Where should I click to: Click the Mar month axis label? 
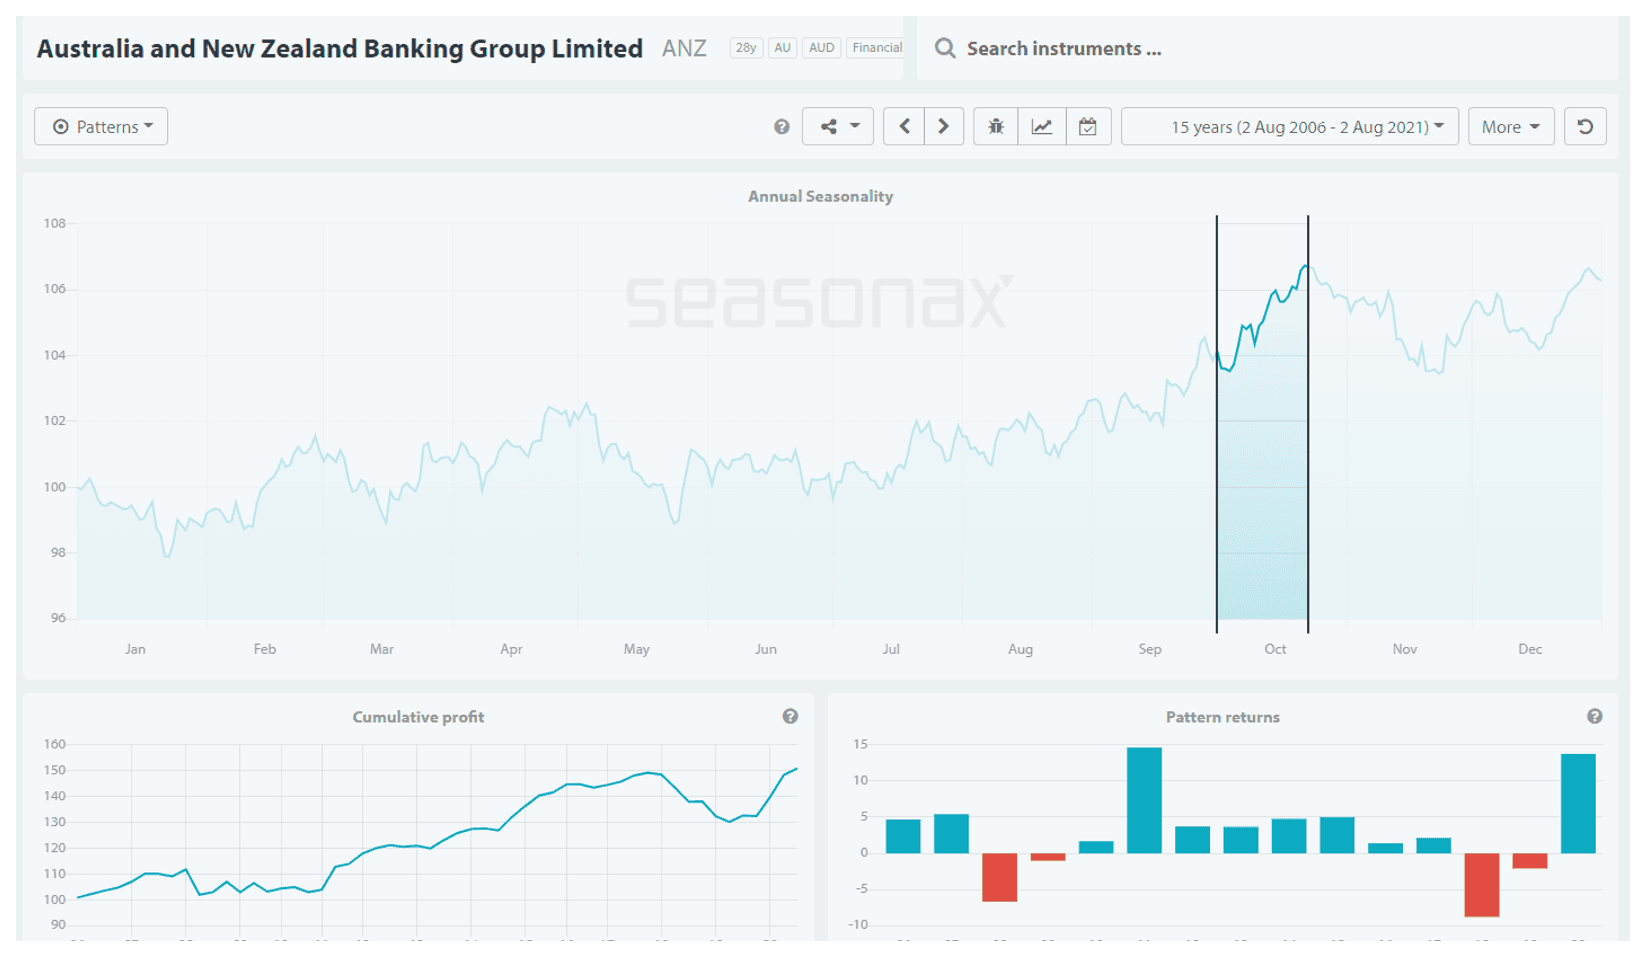pyautogui.click(x=381, y=649)
